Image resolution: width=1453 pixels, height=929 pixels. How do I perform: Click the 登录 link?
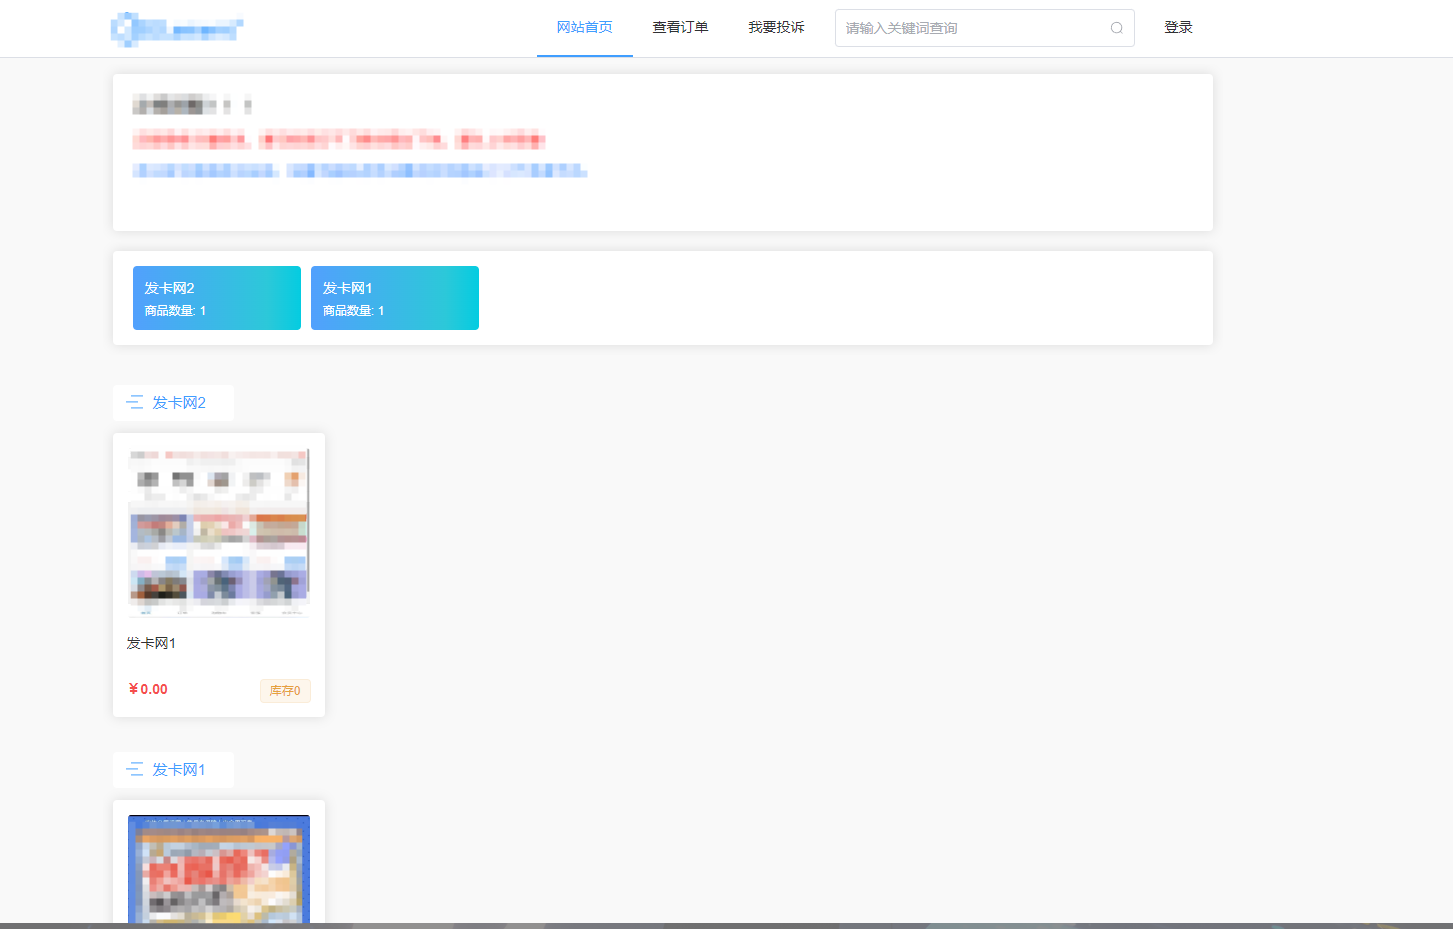coord(1178,28)
